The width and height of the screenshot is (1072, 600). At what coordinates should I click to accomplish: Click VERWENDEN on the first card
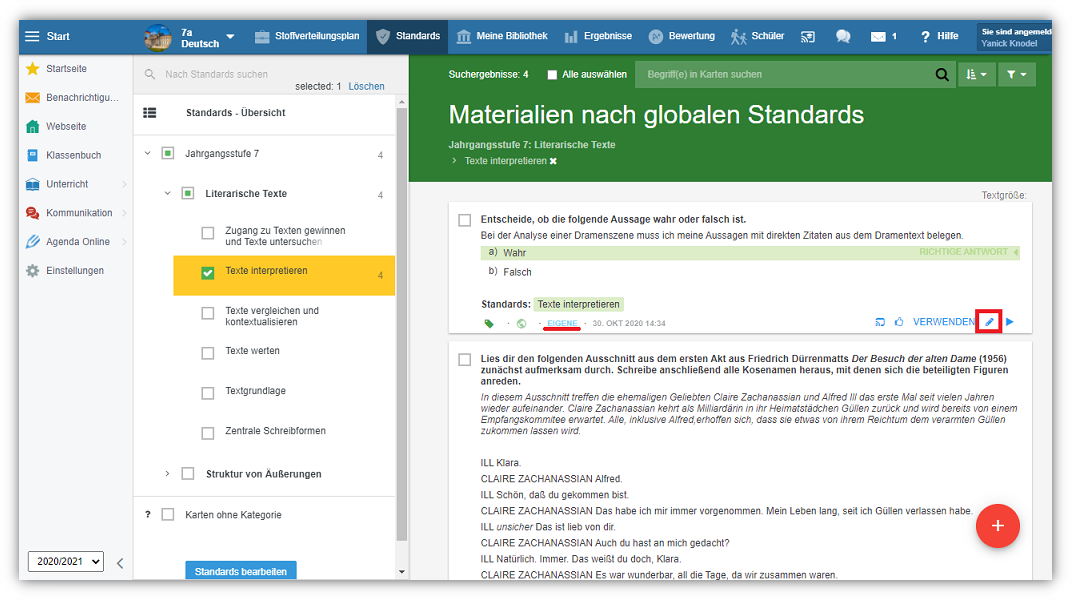(x=943, y=322)
